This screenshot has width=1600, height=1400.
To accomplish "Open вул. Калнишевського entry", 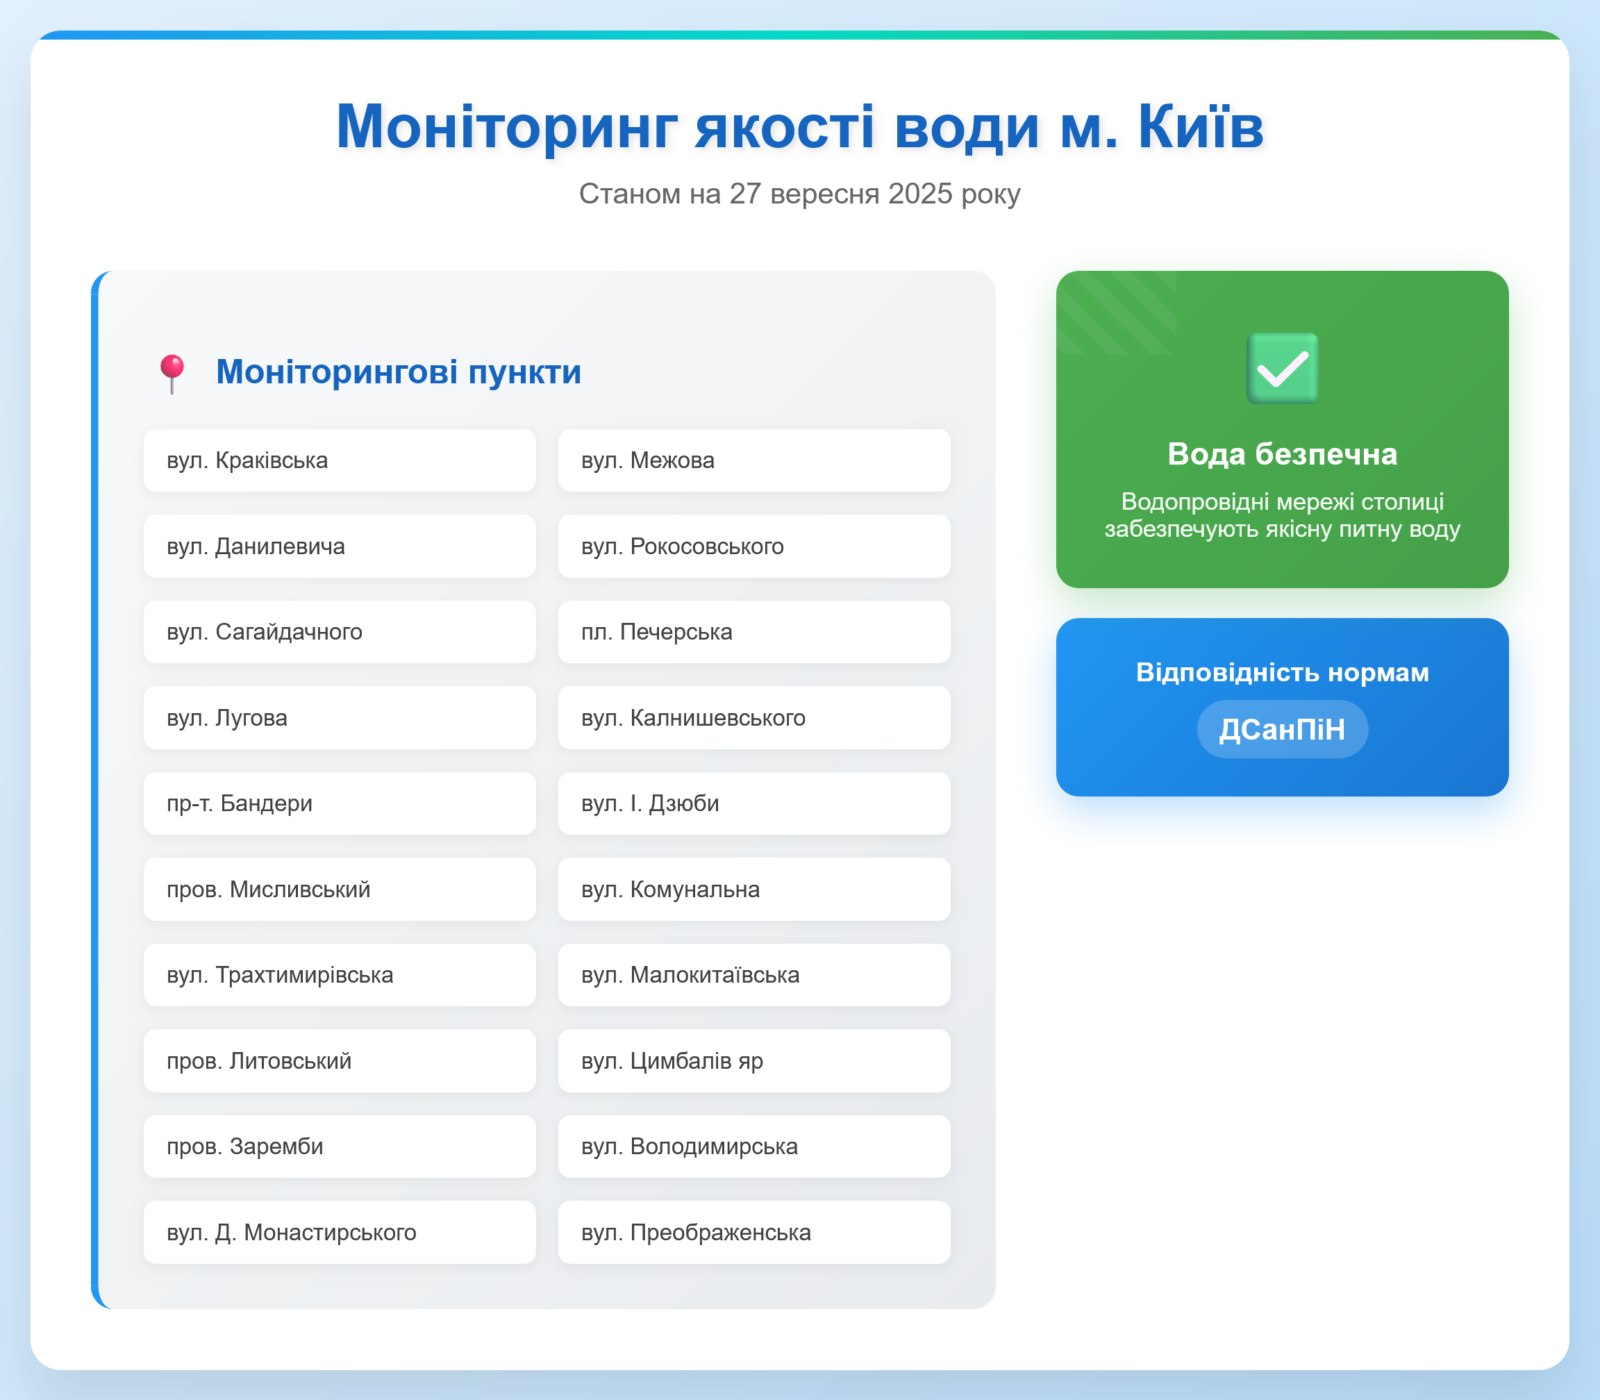I will point(753,718).
